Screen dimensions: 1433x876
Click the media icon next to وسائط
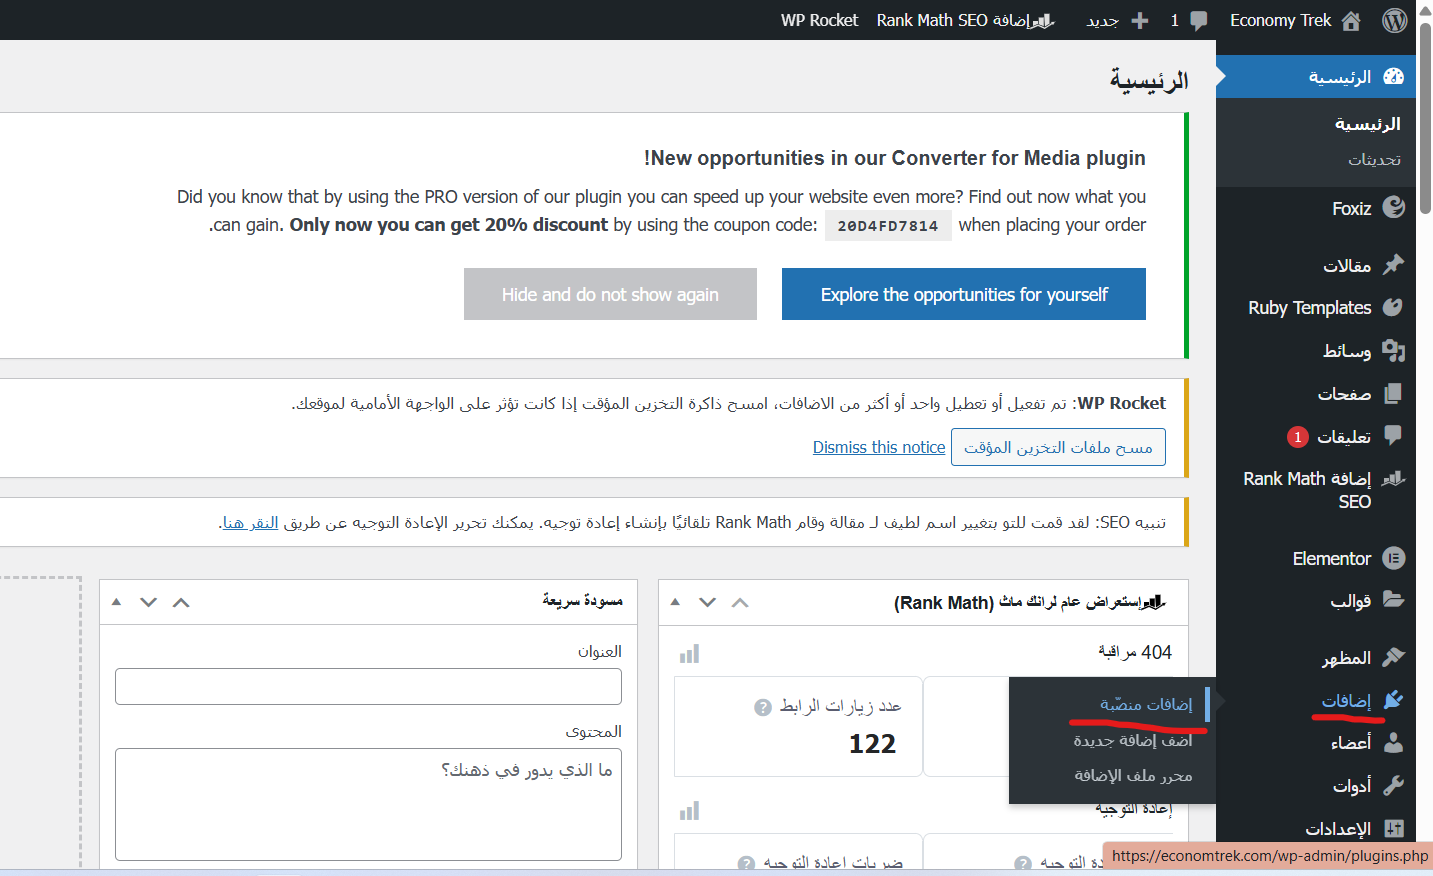1393,350
